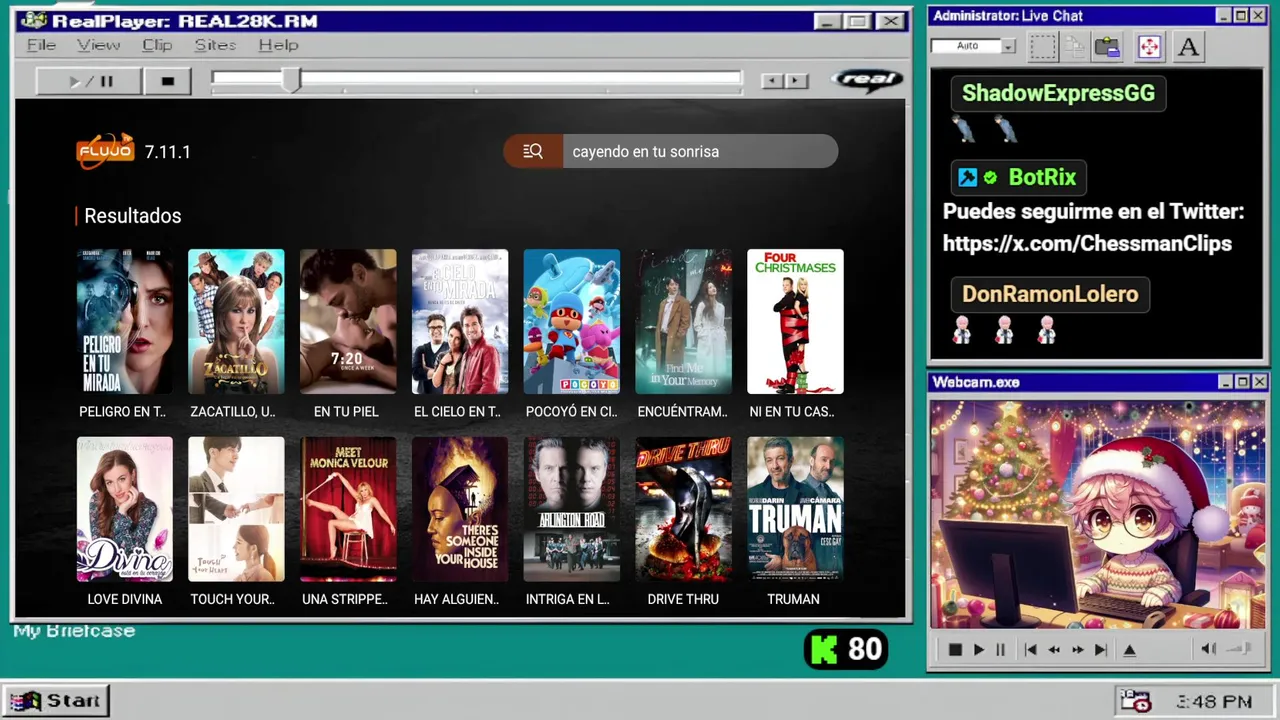Viewport: 1280px width, 720px height.
Task: Open the Meet Monica Velour poster
Action: (348, 509)
